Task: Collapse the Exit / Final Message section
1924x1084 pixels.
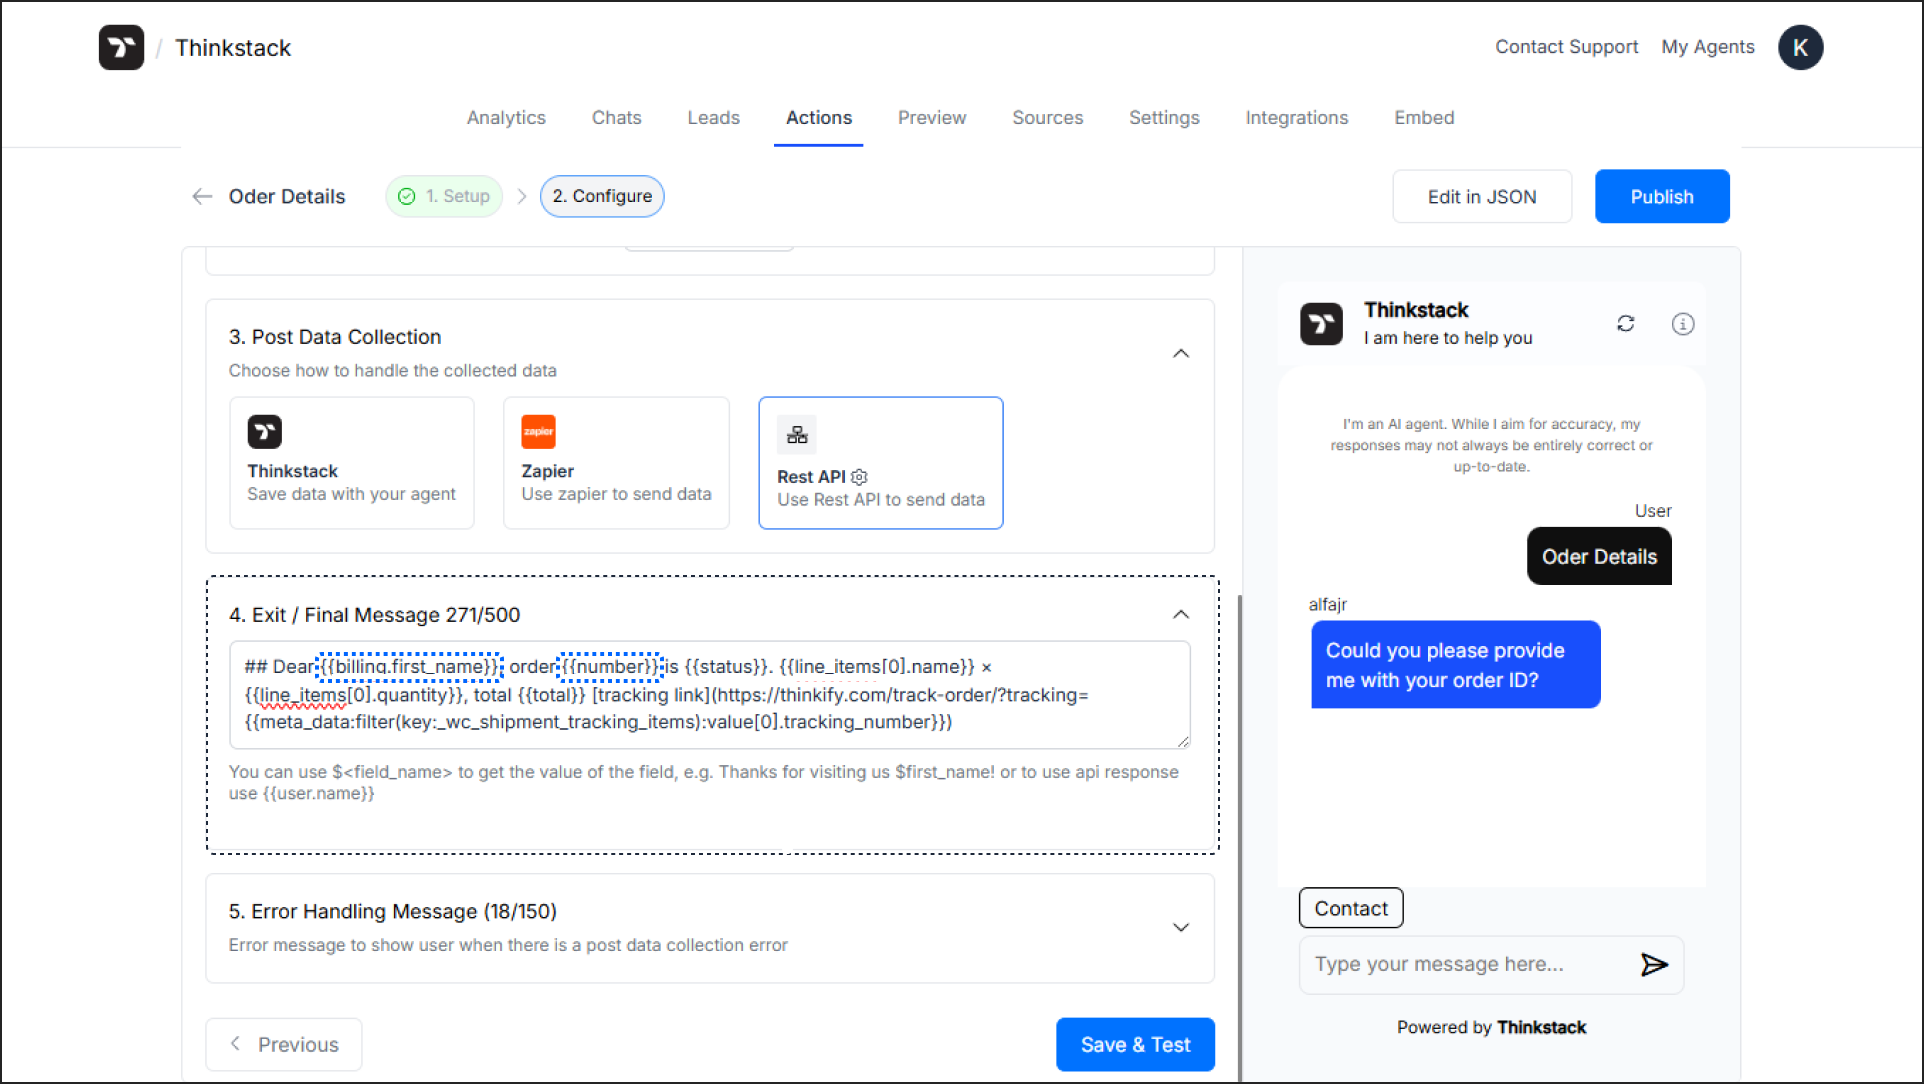Action: click(x=1181, y=614)
